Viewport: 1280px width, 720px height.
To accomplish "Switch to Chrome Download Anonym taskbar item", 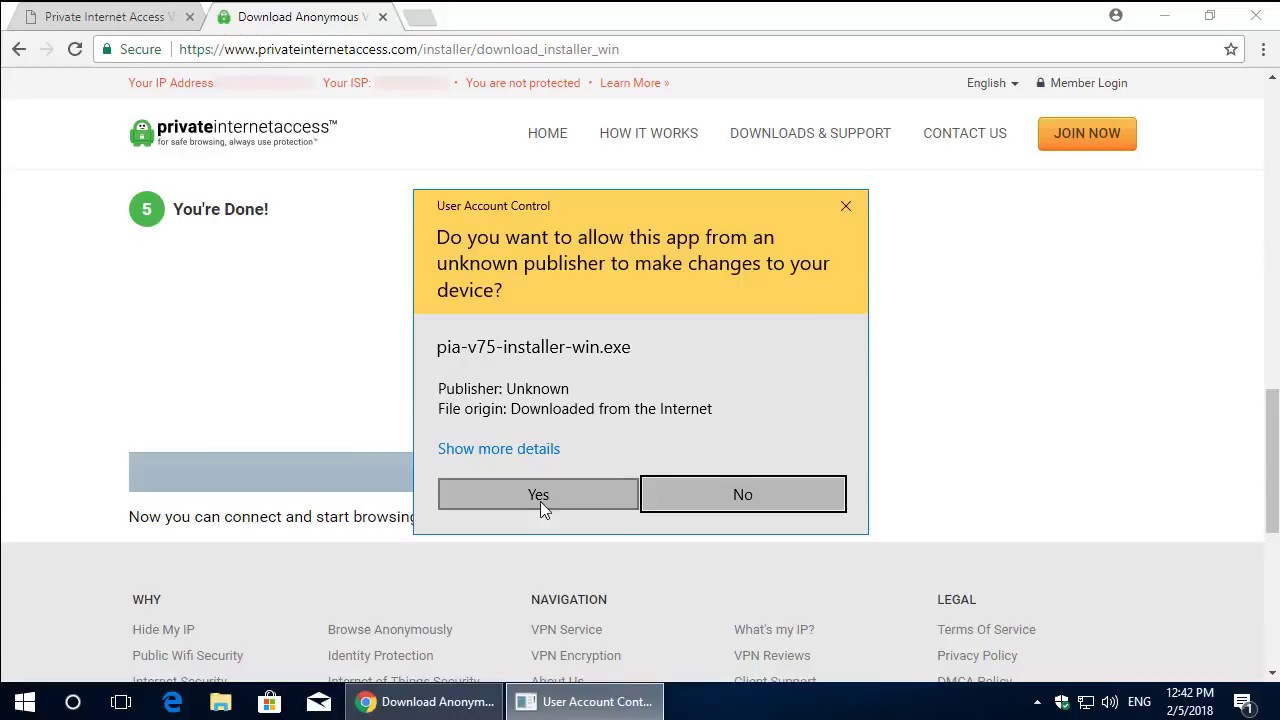I will click(426, 702).
